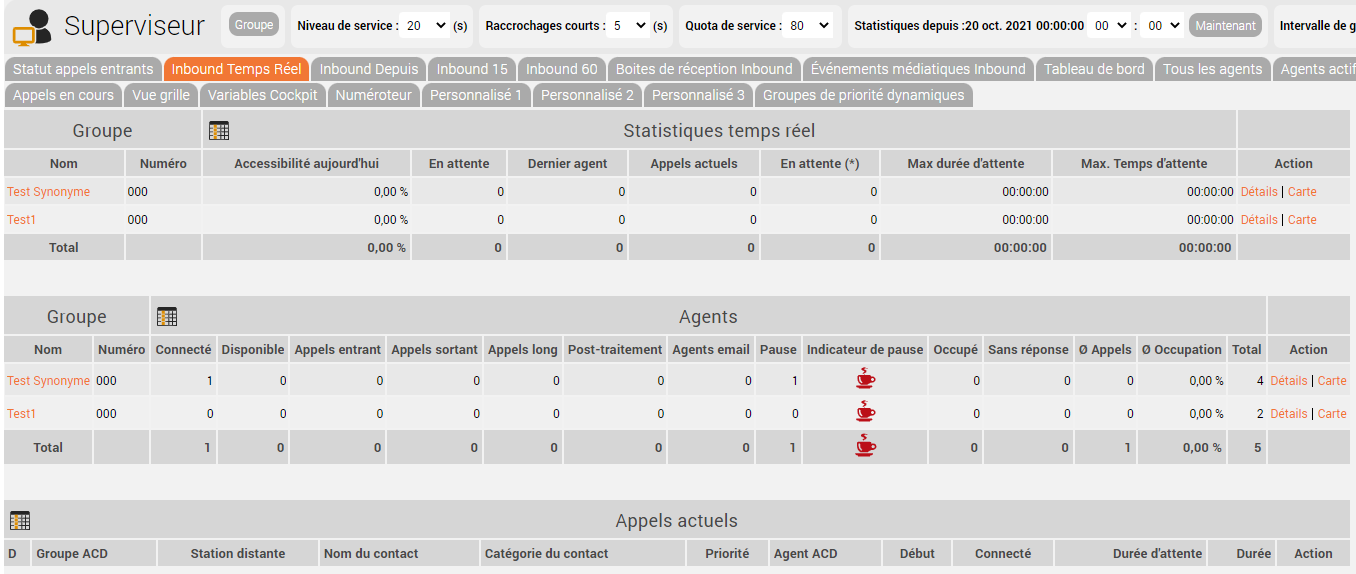Viewport: 1356px width, 574px height.
Task: Open Détails link for Test Synonyme statistics
Action: coord(1259,191)
